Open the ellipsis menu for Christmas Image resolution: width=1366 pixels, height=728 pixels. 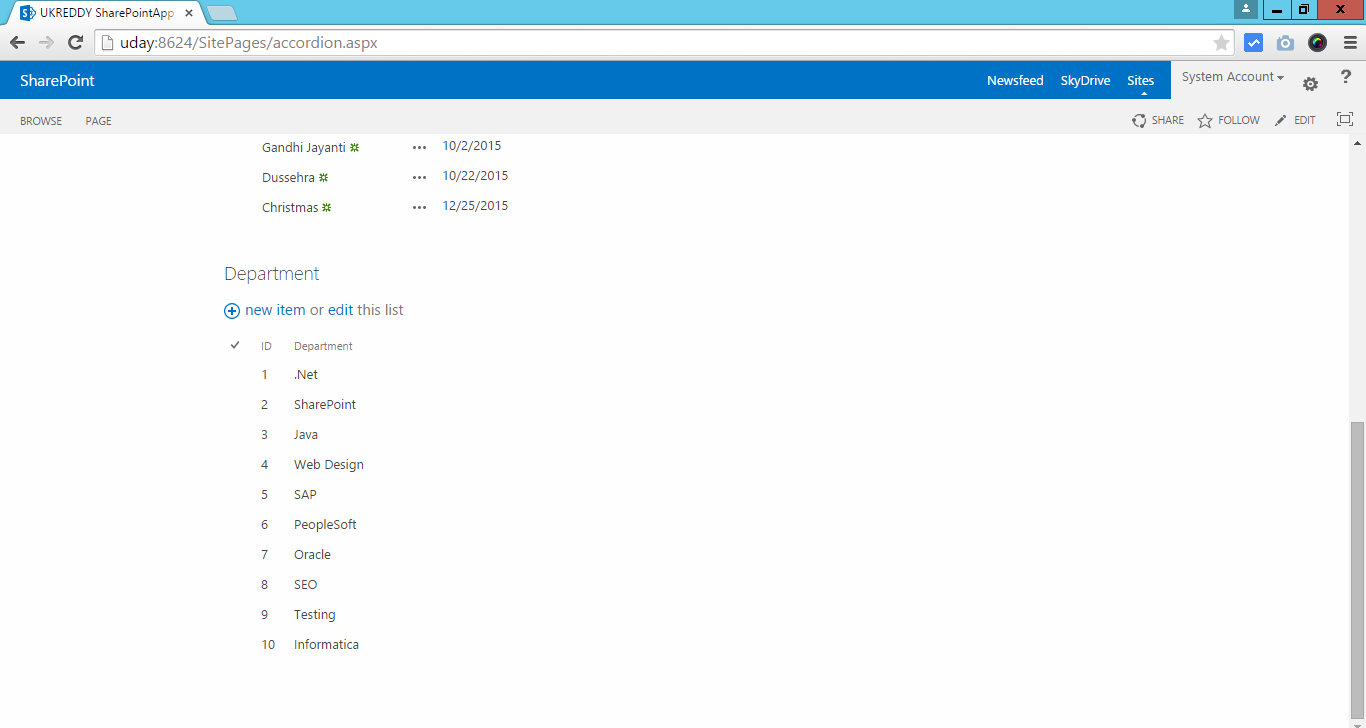[418, 207]
